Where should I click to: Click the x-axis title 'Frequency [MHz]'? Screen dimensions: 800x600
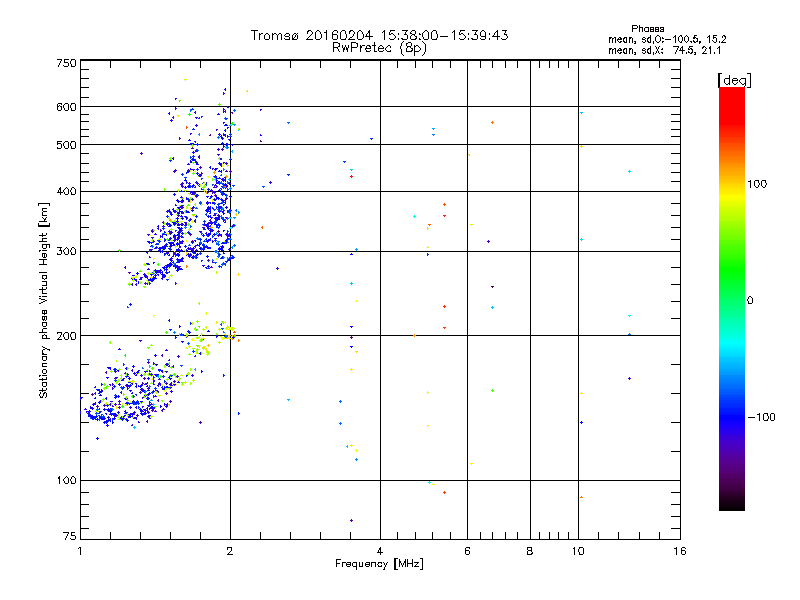(379, 564)
